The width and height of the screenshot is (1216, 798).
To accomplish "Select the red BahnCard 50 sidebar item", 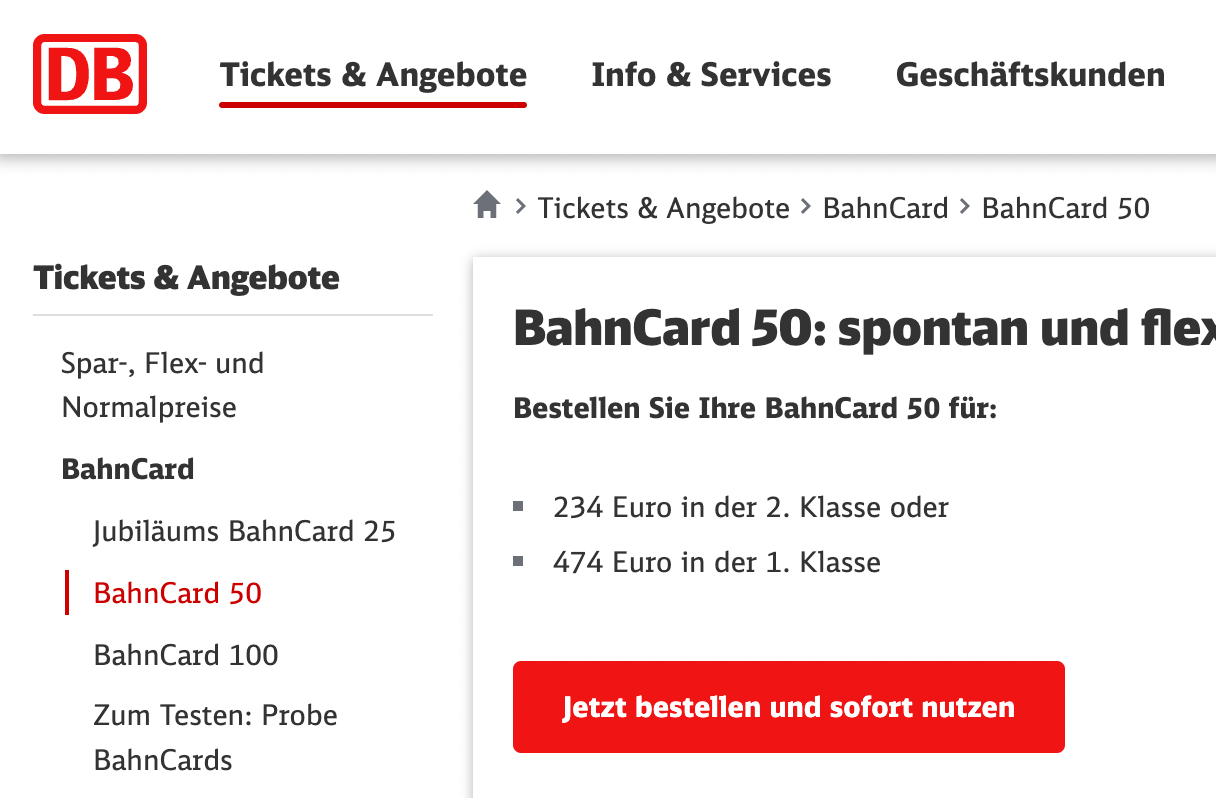I will point(177,593).
